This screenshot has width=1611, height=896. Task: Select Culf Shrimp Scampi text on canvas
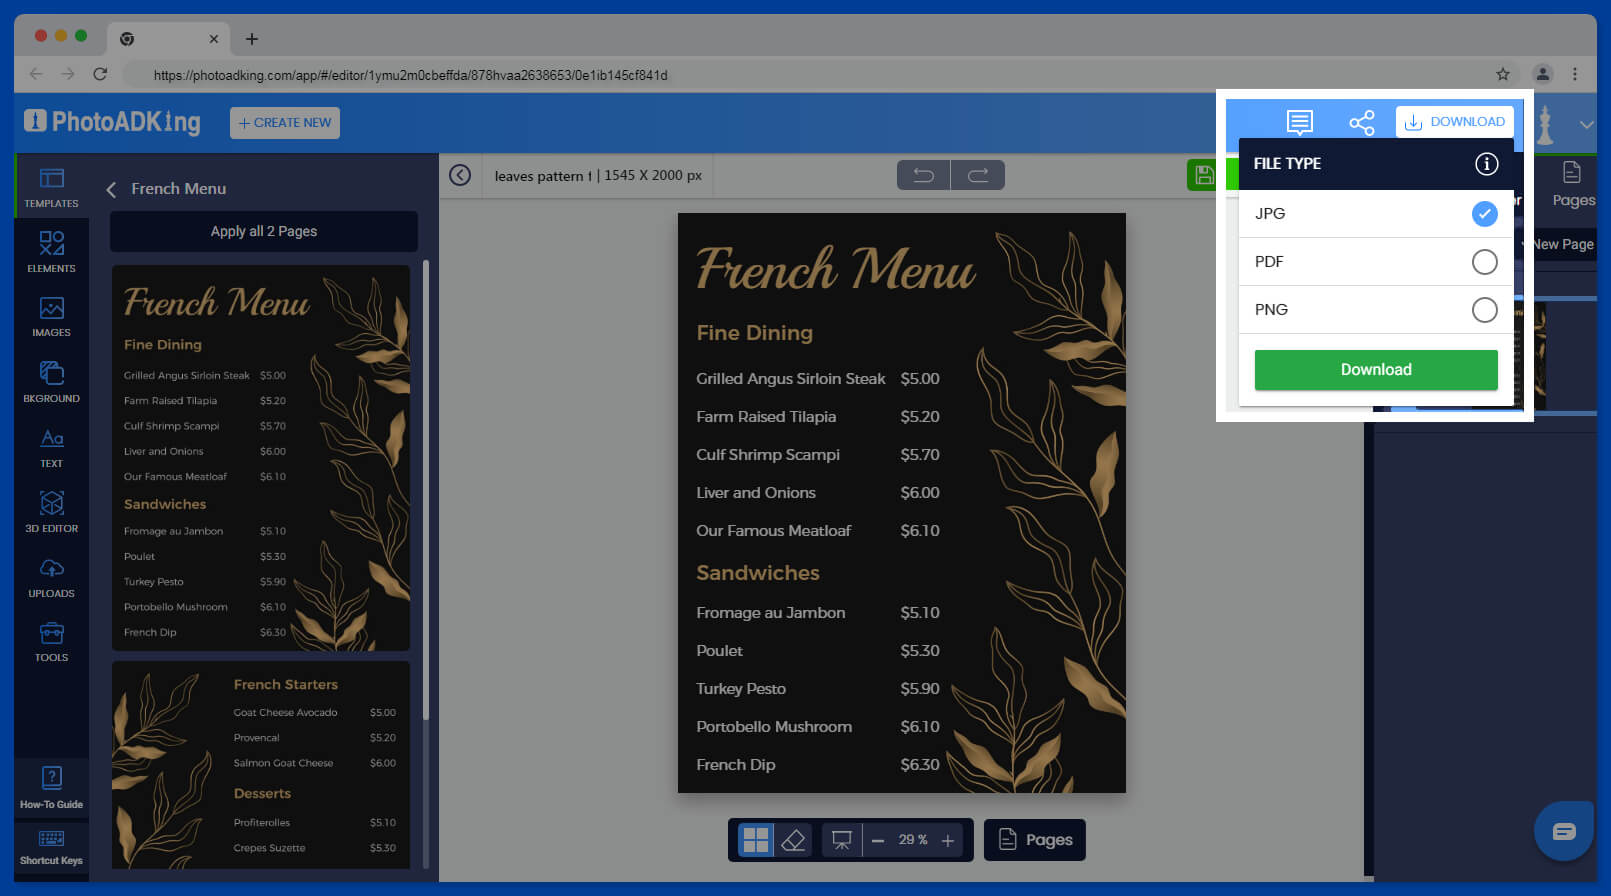pyautogui.click(x=768, y=455)
